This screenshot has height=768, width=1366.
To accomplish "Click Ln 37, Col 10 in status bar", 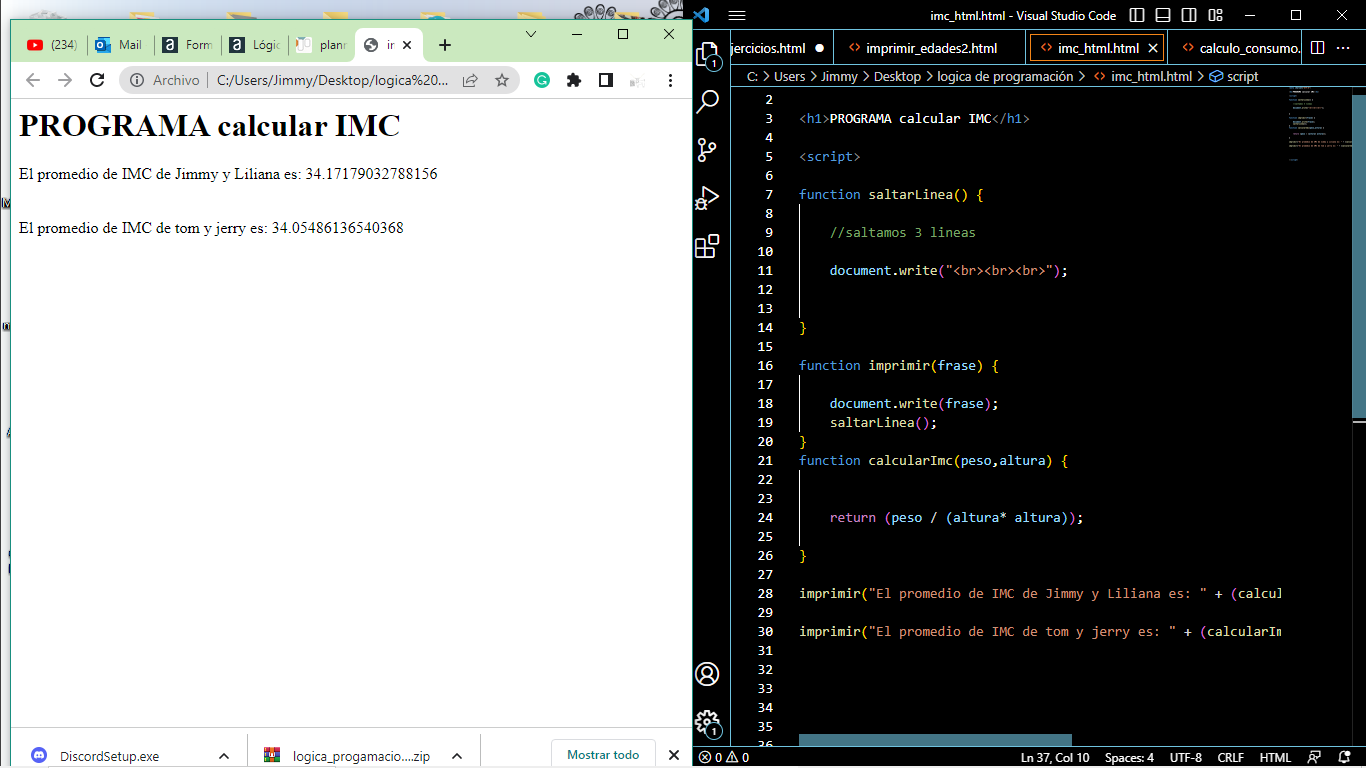I will (x=1055, y=757).
